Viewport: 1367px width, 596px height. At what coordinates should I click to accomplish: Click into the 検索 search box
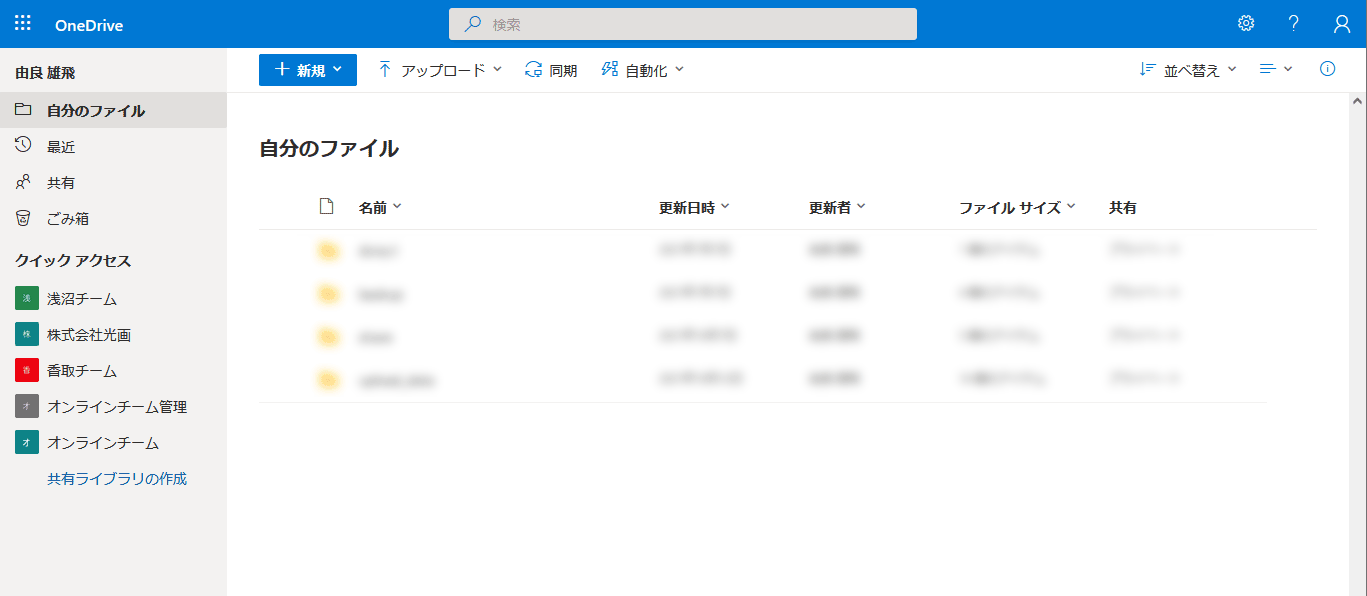(x=683, y=24)
